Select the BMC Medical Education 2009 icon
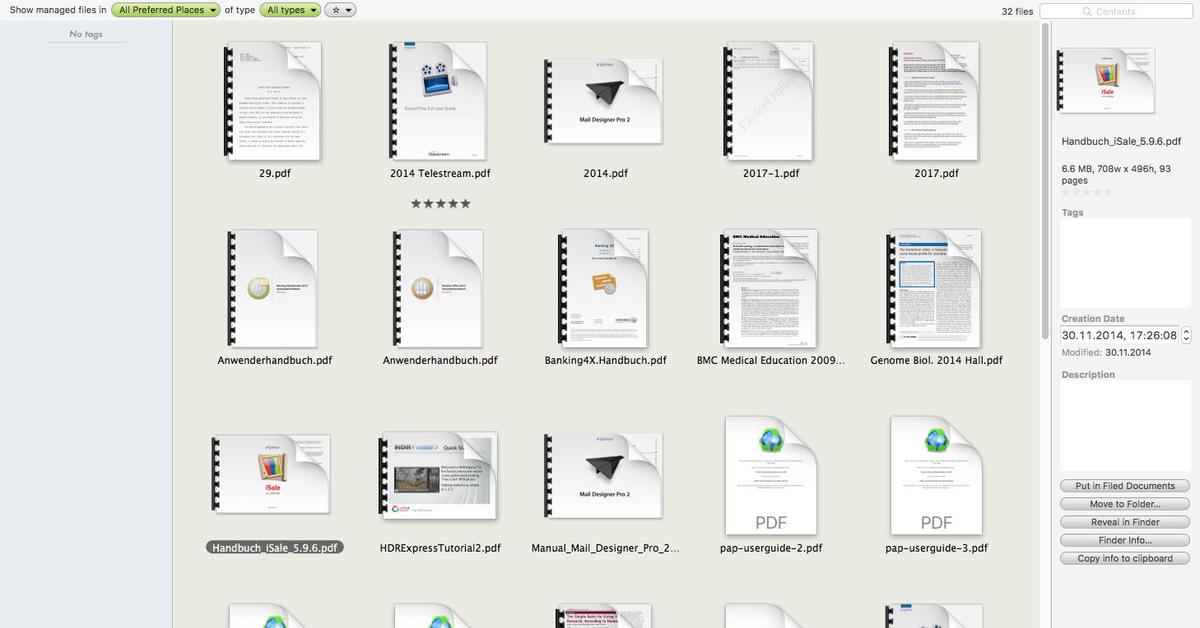This screenshot has width=1200, height=628. (x=771, y=288)
